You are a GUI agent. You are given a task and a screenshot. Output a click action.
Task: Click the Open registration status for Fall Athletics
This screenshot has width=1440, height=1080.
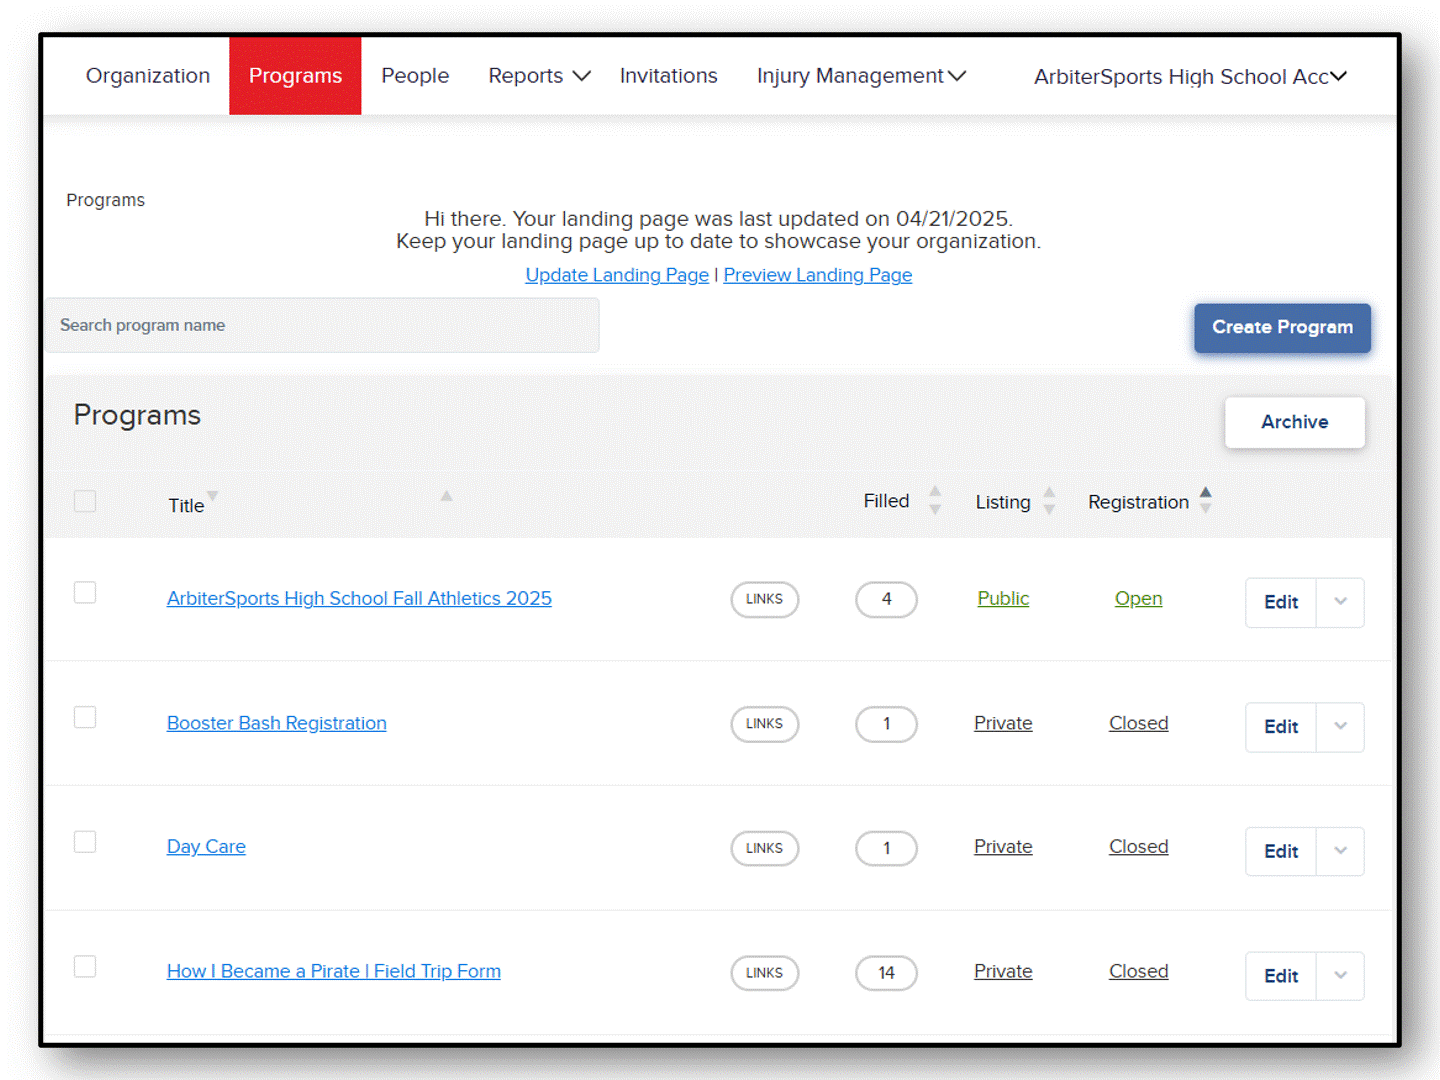coord(1138,598)
